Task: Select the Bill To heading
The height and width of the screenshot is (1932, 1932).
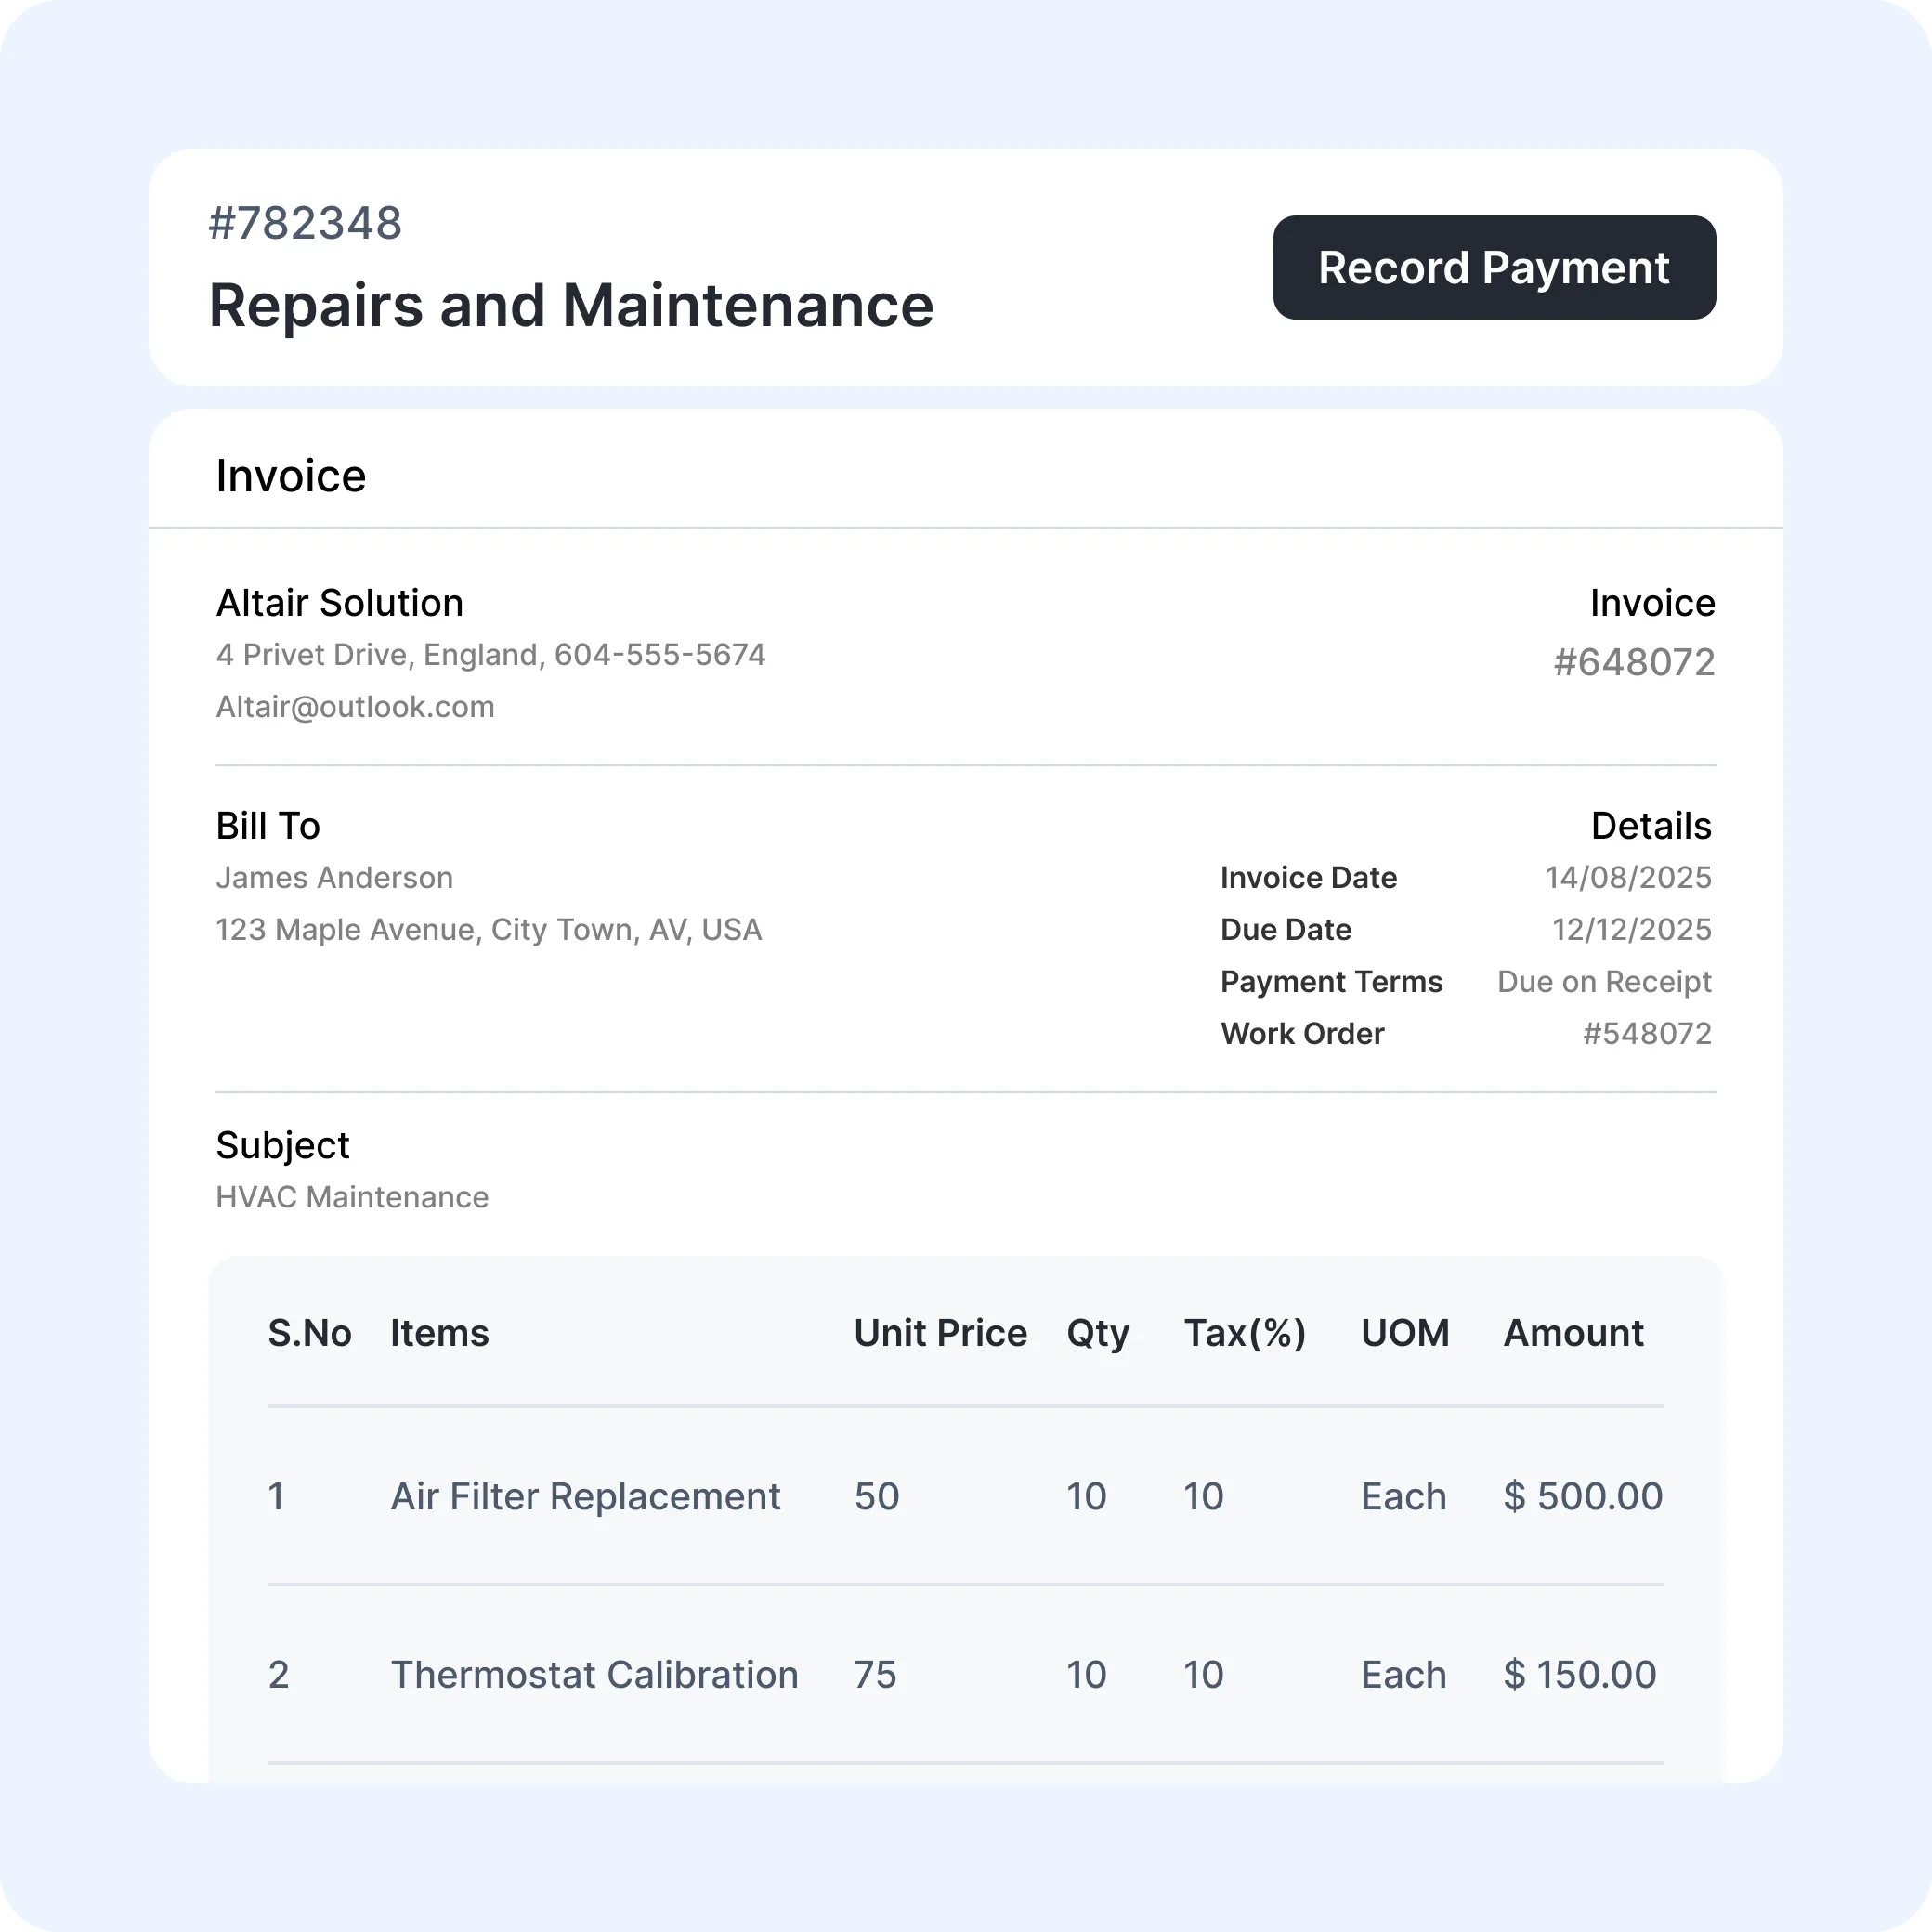Action: point(267,825)
